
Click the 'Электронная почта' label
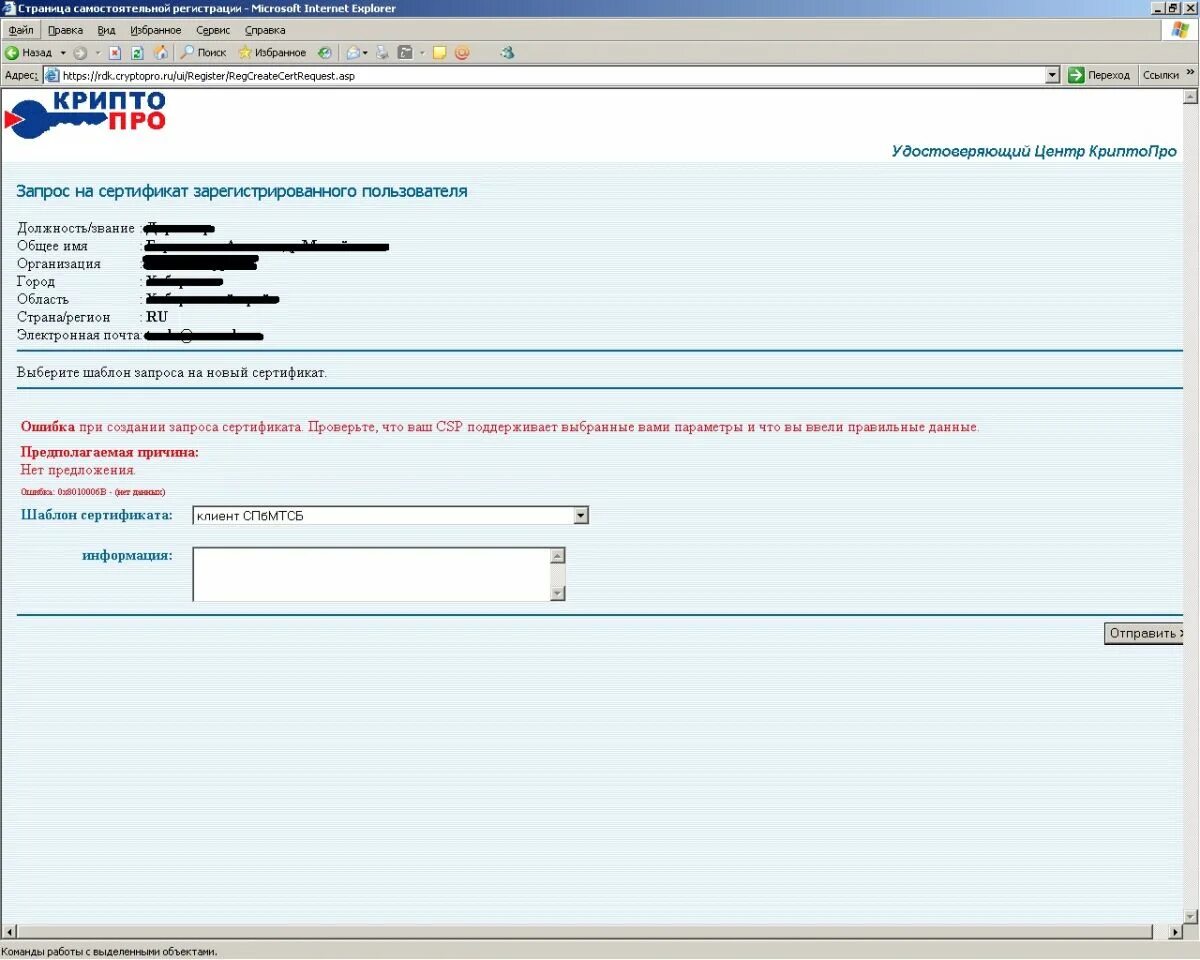click(78, 335)
